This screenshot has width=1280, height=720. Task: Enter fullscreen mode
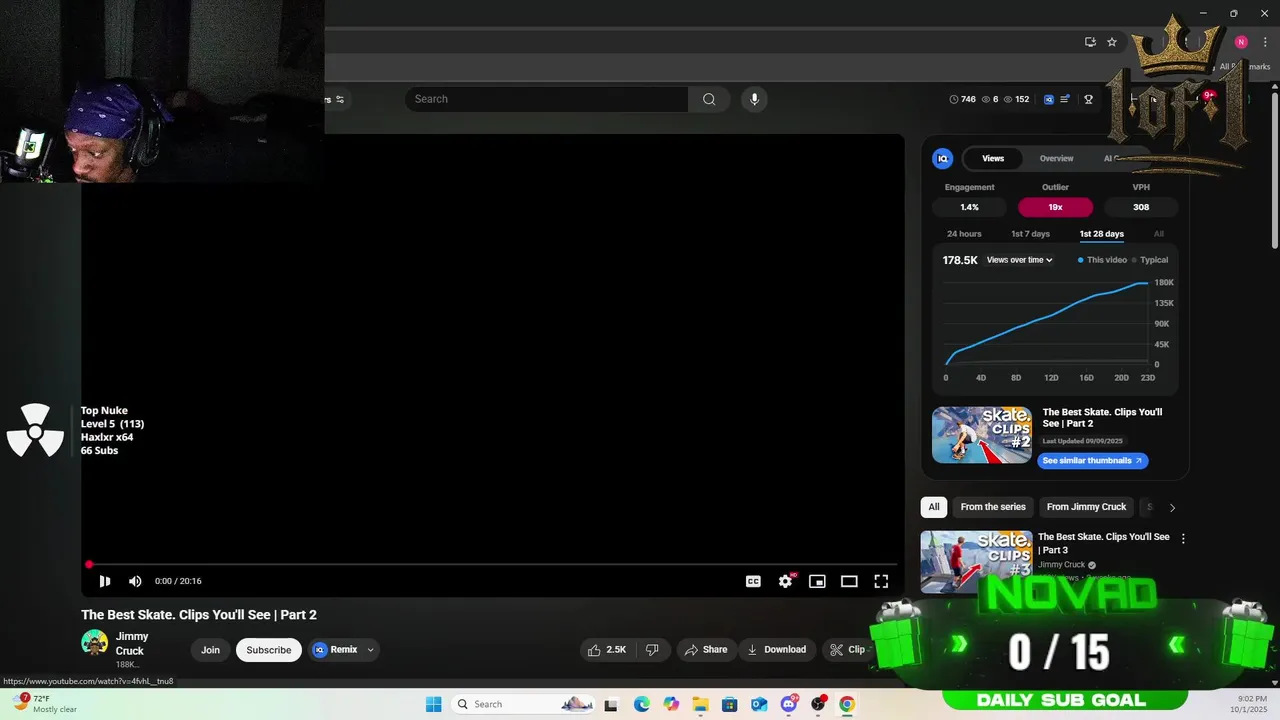pos(881,581)
